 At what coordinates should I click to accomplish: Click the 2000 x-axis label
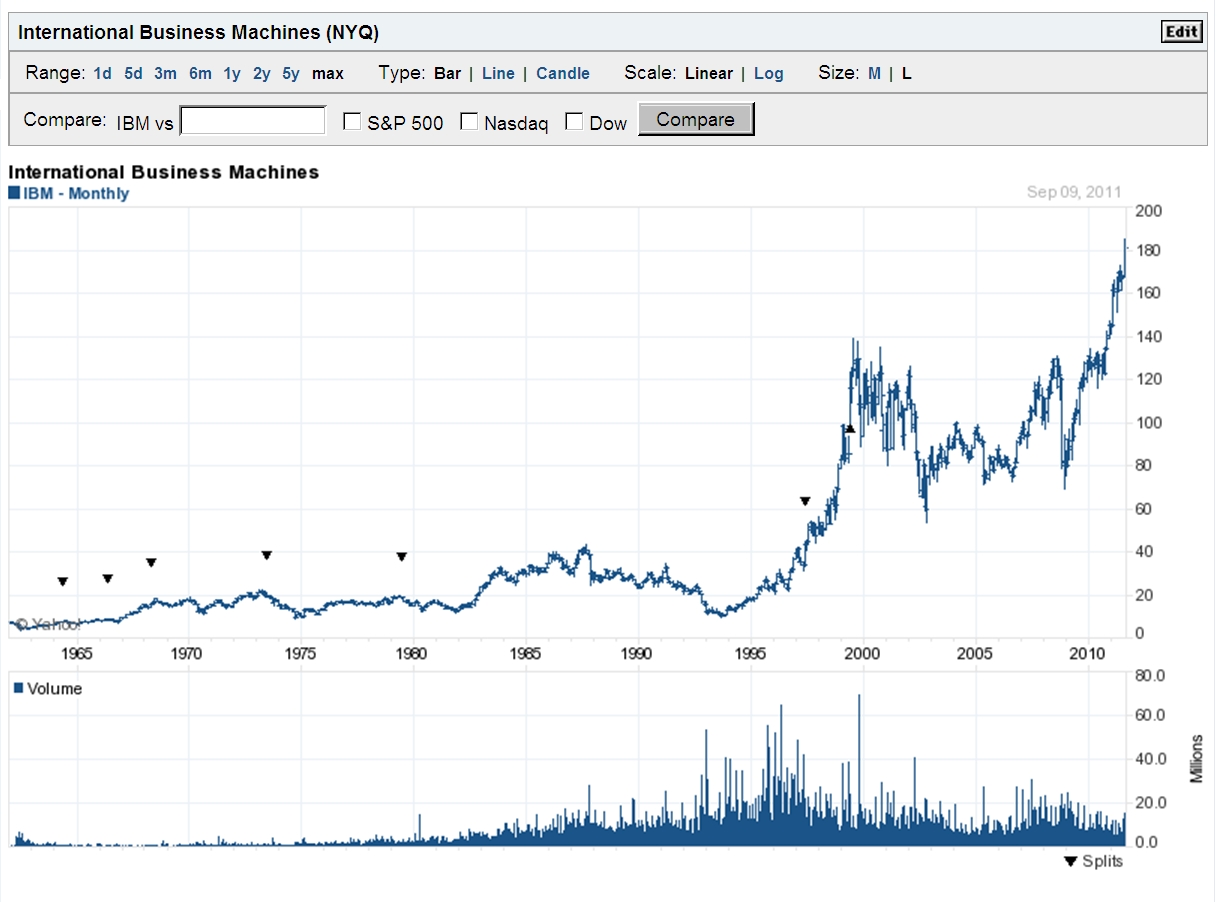[863, 654]
